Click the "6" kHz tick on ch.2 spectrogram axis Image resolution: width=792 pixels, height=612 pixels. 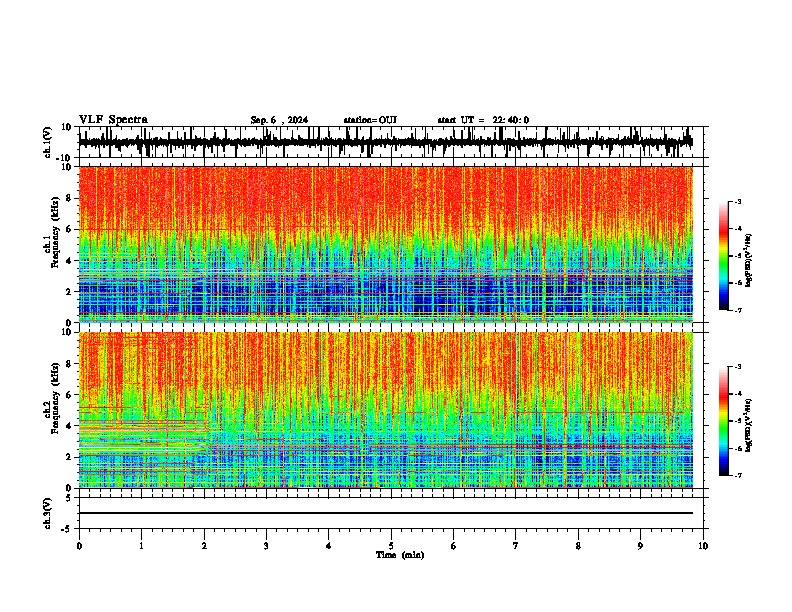coord(69,394)
